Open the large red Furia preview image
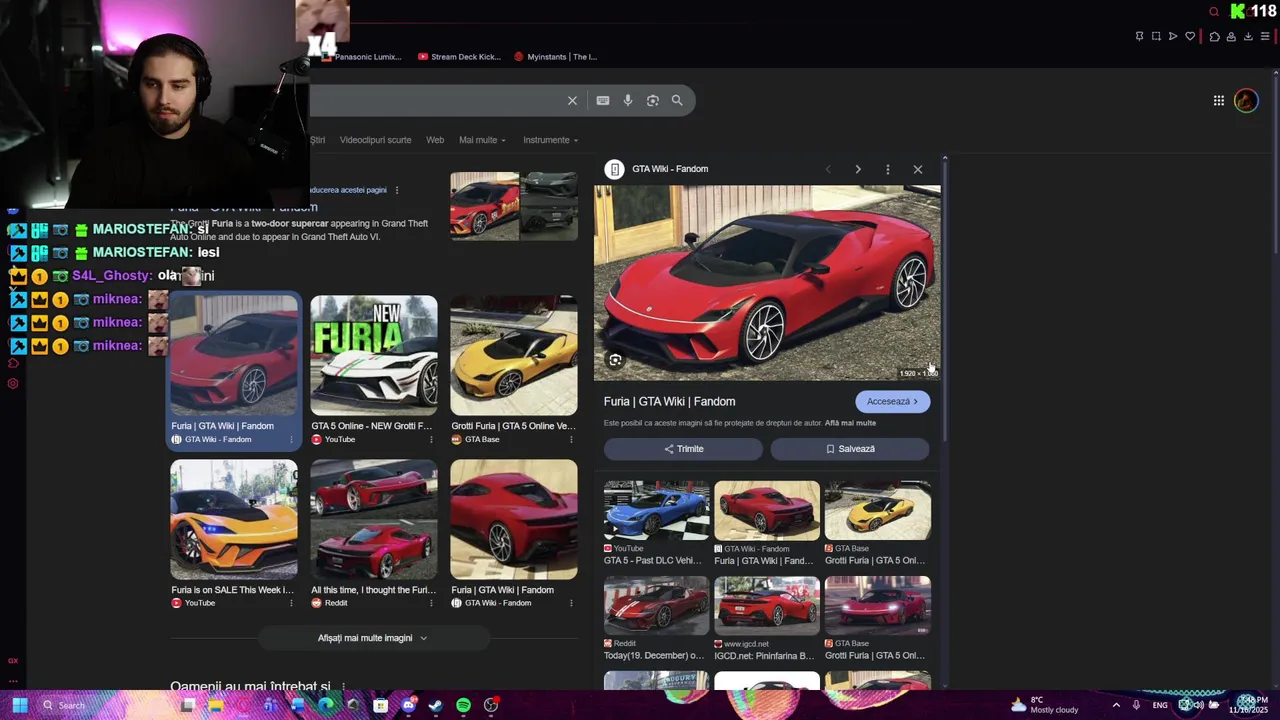 pos(767,283)
